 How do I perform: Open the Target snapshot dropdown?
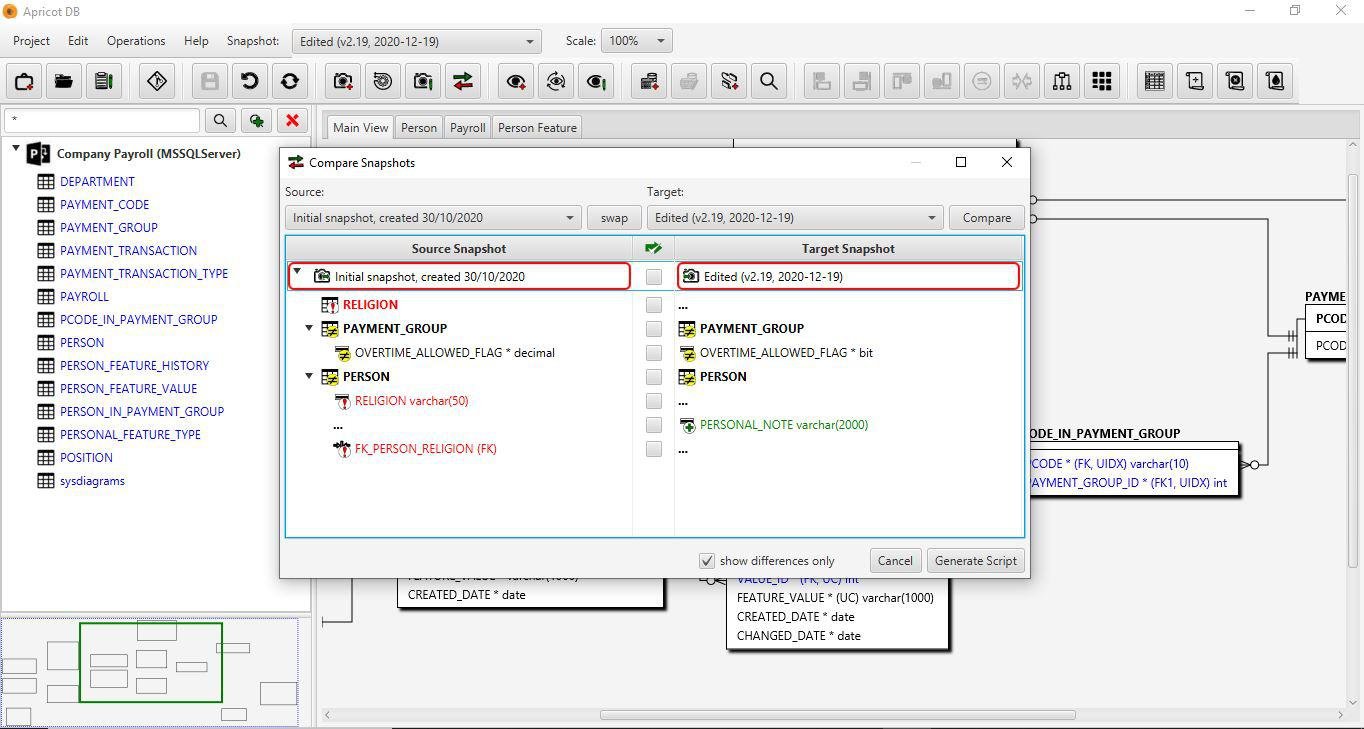pos(794,218)
